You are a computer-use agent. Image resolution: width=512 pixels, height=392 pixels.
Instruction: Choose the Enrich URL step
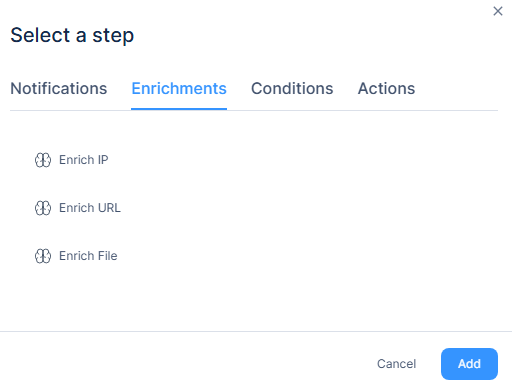coord(78,208)
